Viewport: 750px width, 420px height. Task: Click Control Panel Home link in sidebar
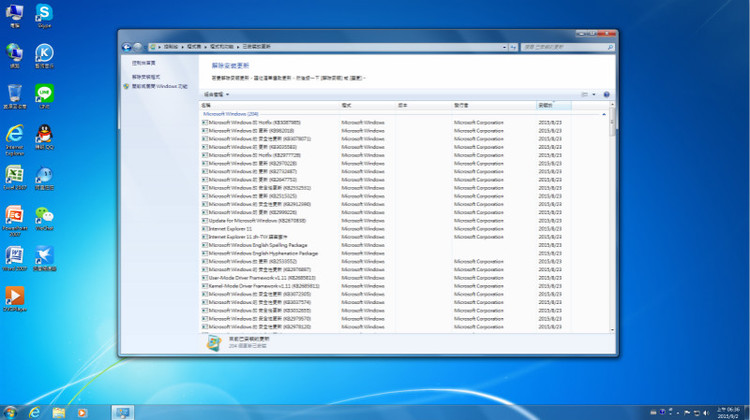pos(144,63)
